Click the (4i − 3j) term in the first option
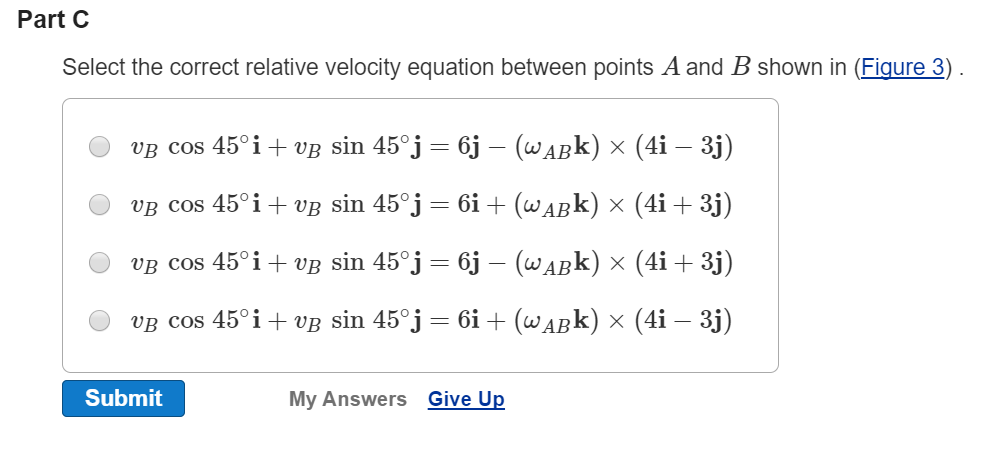Viewport: 1001px width, 450px height. [x=684, y=147]
